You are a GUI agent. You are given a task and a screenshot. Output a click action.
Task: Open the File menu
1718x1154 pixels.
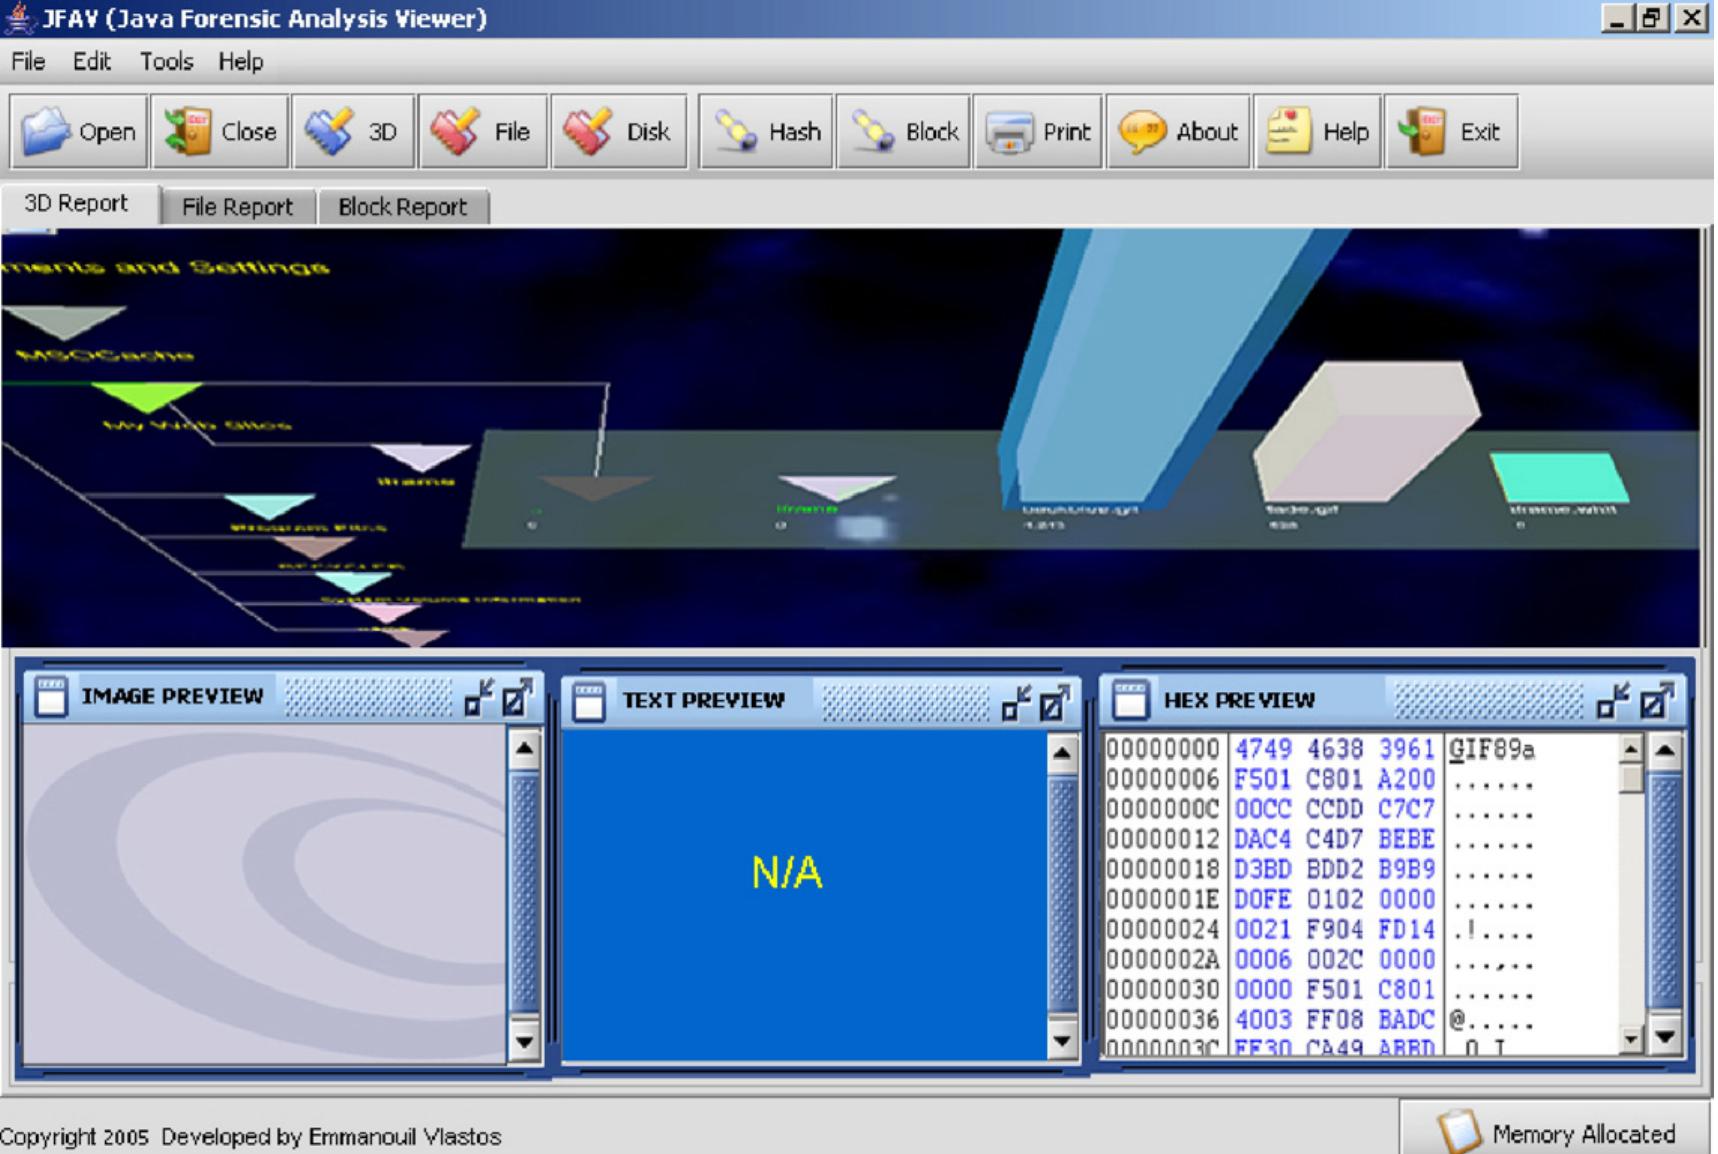click(27, 62)
